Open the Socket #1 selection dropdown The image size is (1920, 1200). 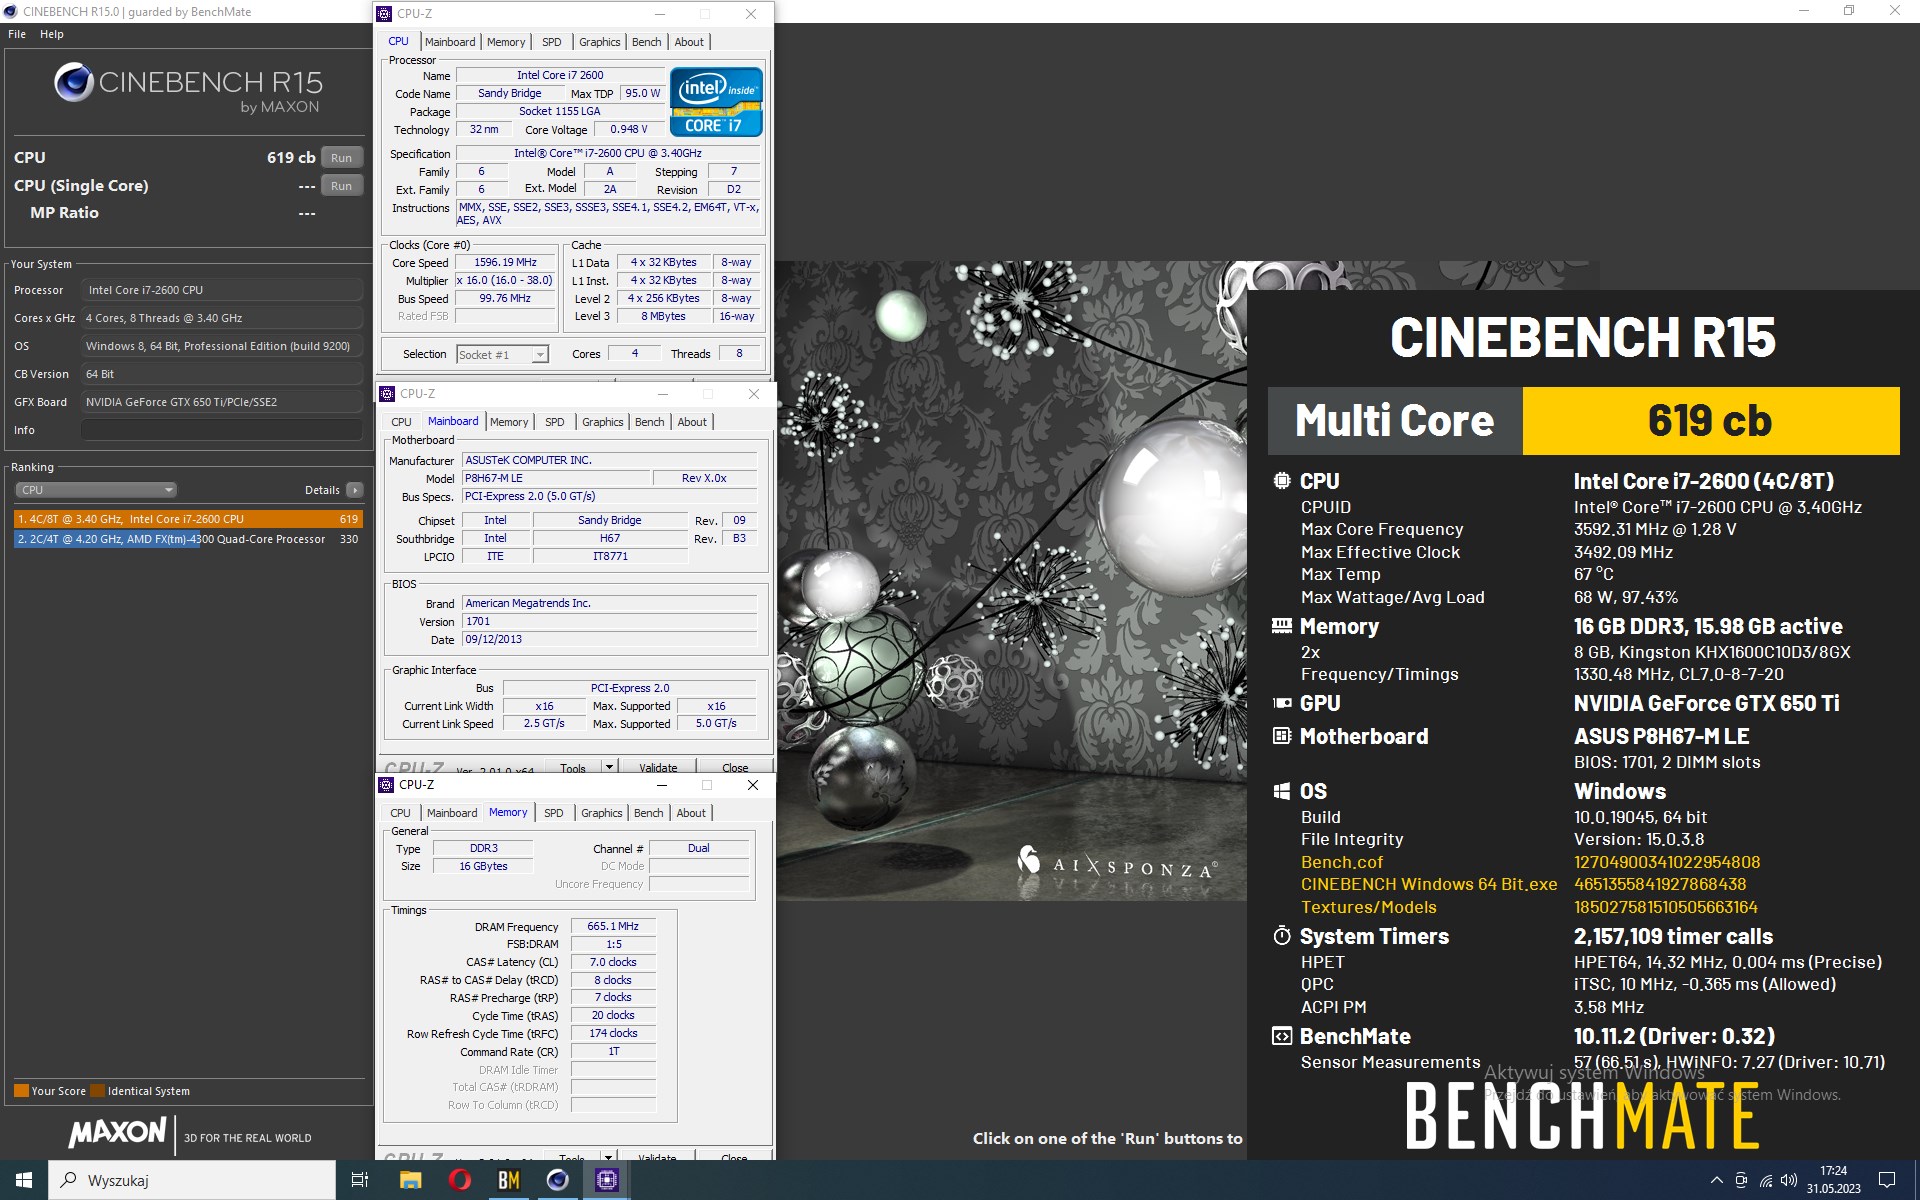[x=502, y=355]
